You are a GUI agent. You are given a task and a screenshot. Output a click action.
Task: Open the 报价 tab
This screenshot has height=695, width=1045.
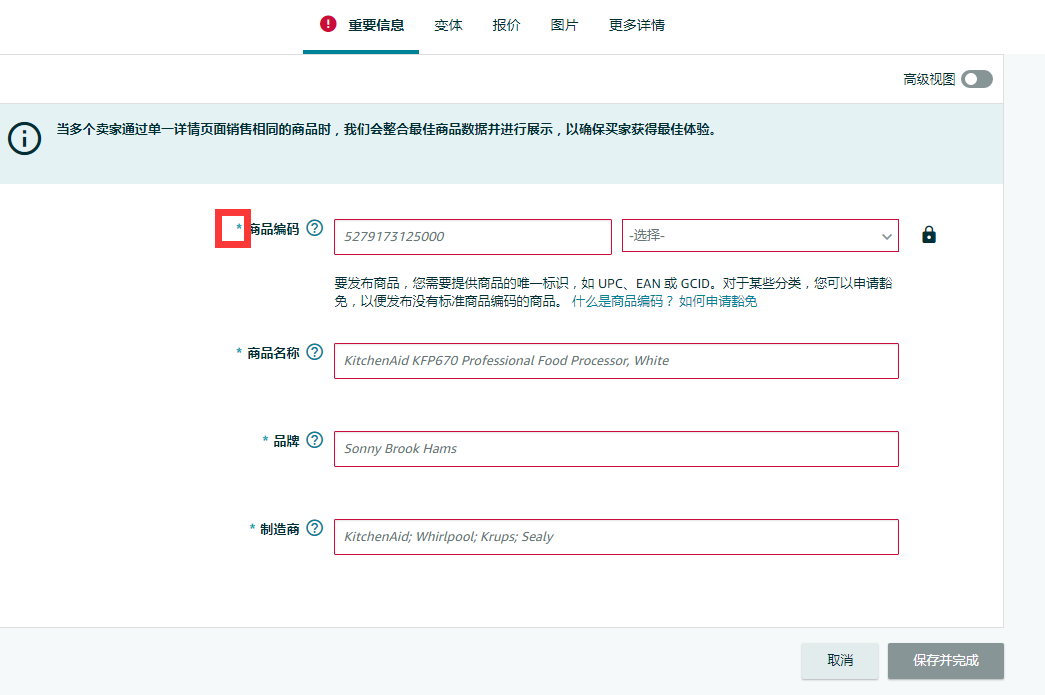click(x=506, y=24)
